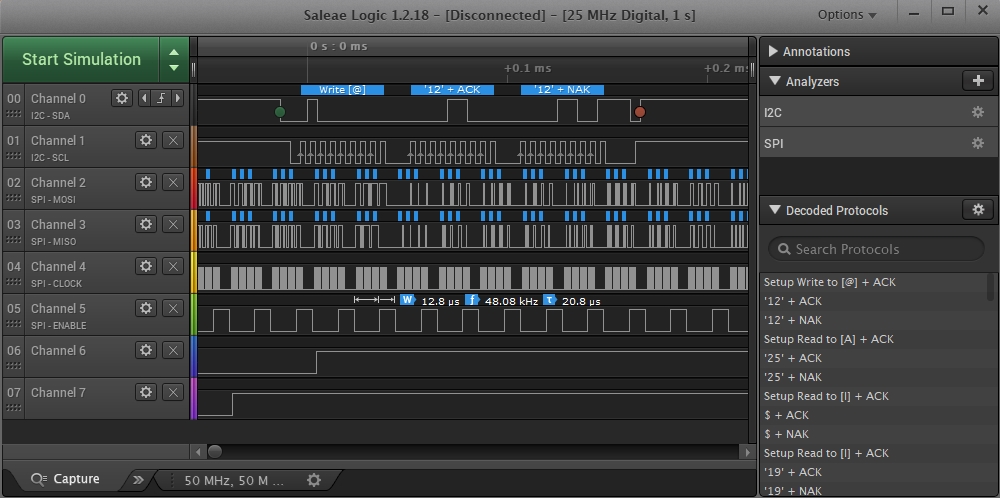Open the Options menu
Screen dimensions: 1000x498
click(x=847, y=14)
